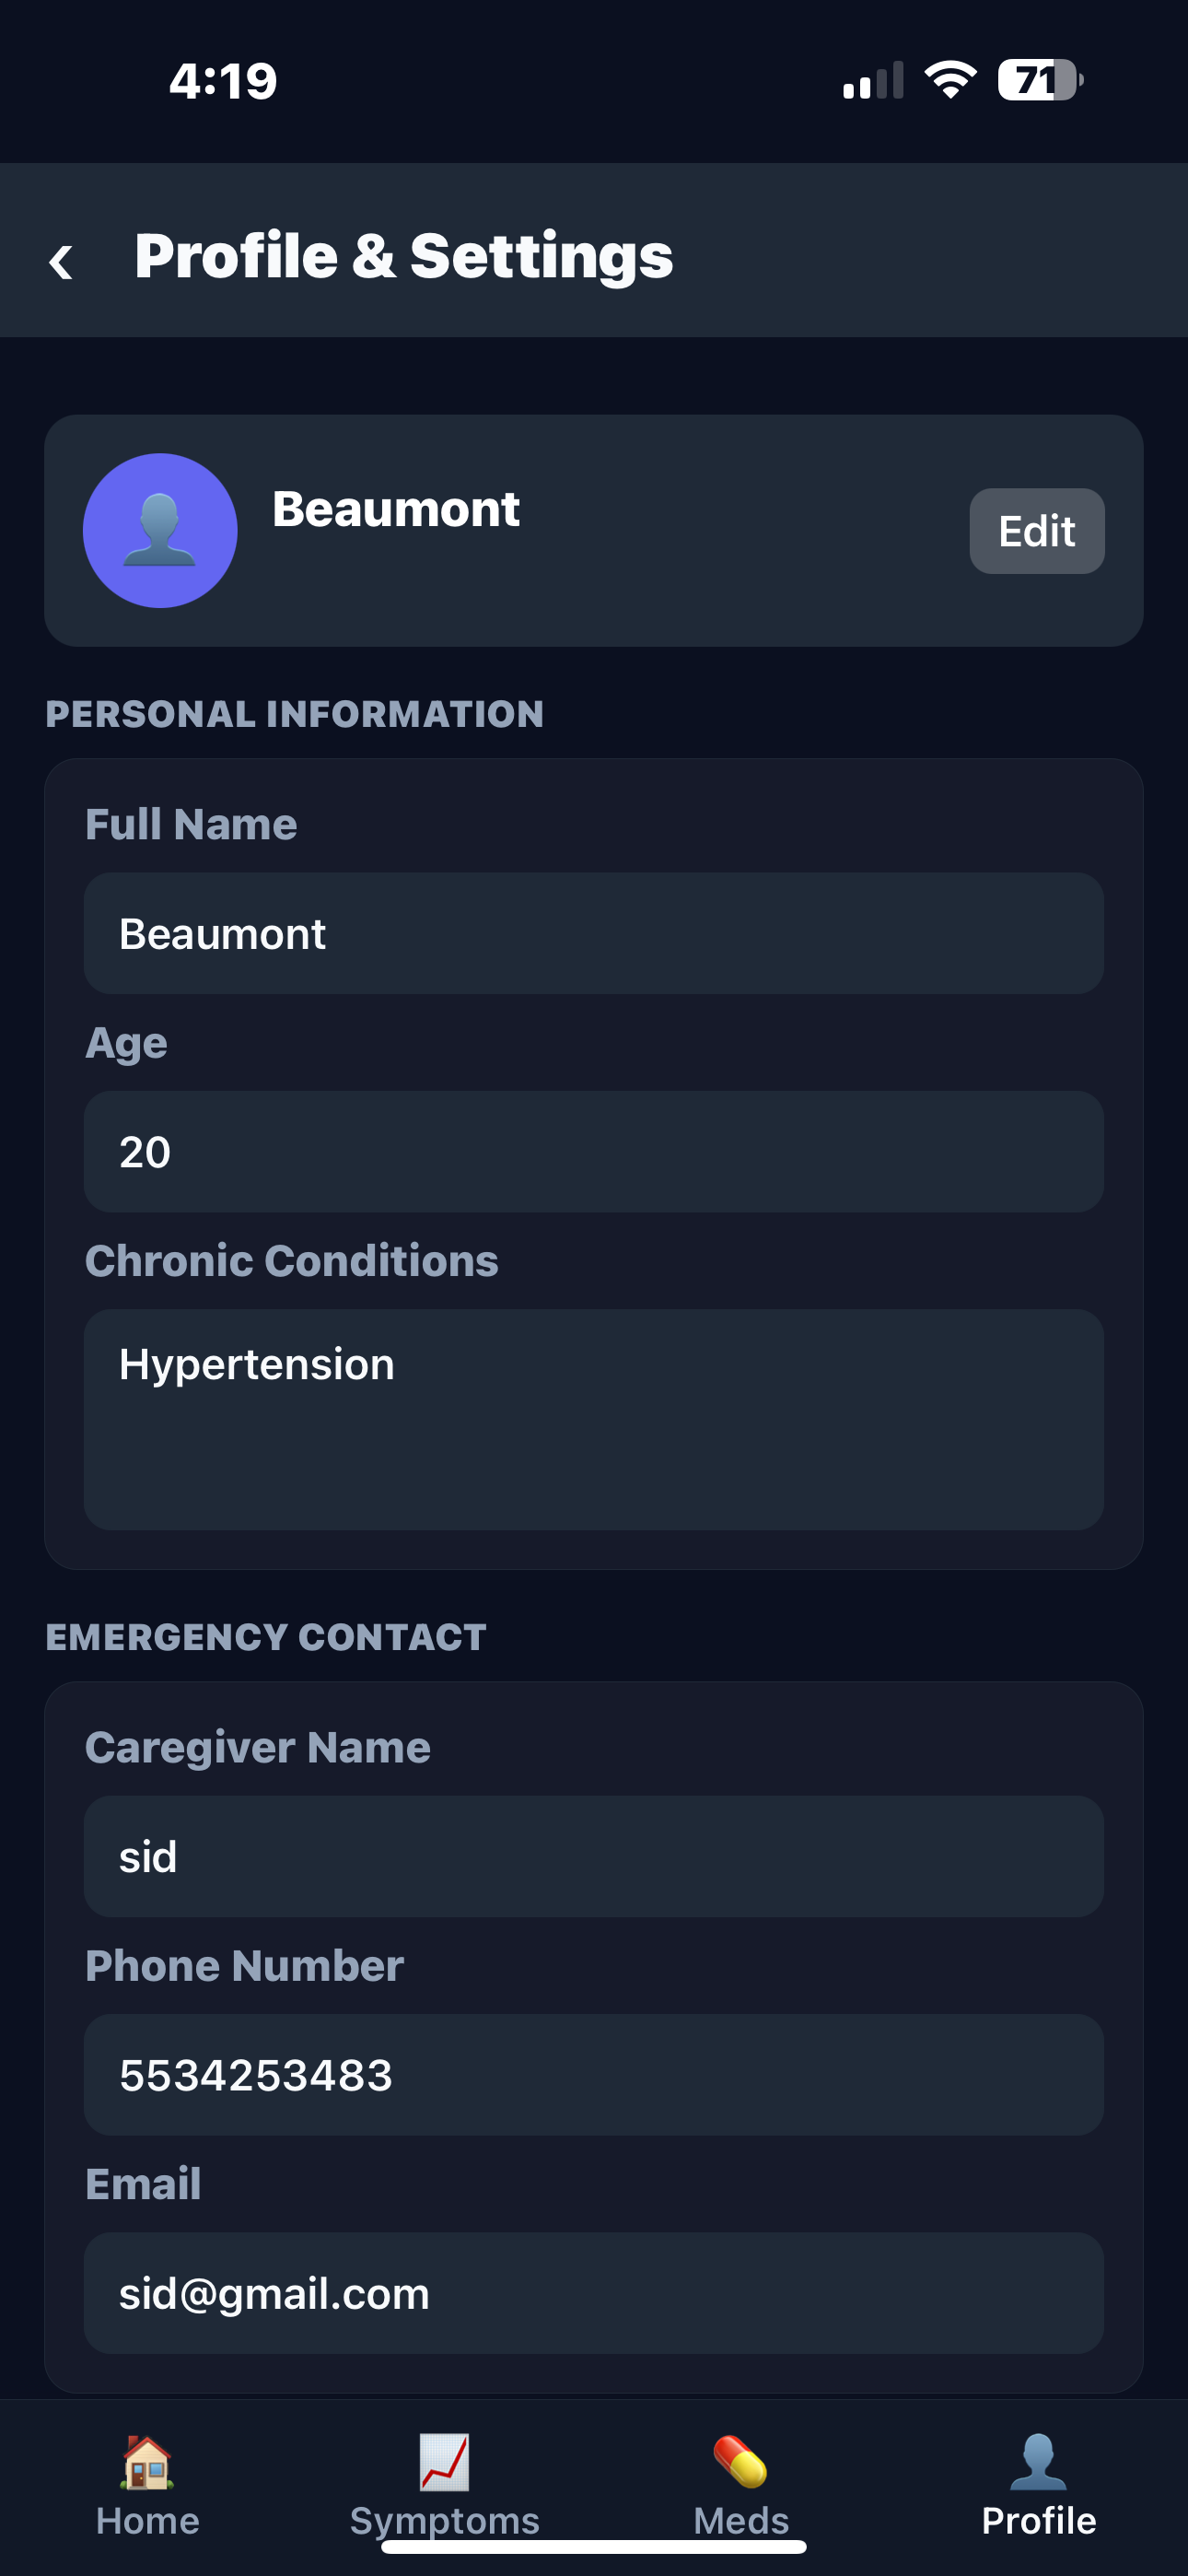Open the Home tab house icon
Image resolution: width=1188 pixels, height=2576 pixels.
pos(147,2461)
